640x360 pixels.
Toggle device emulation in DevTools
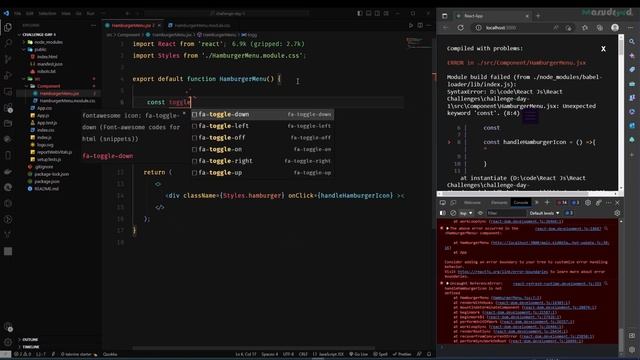pyautogui.click(x=453, y=202)
